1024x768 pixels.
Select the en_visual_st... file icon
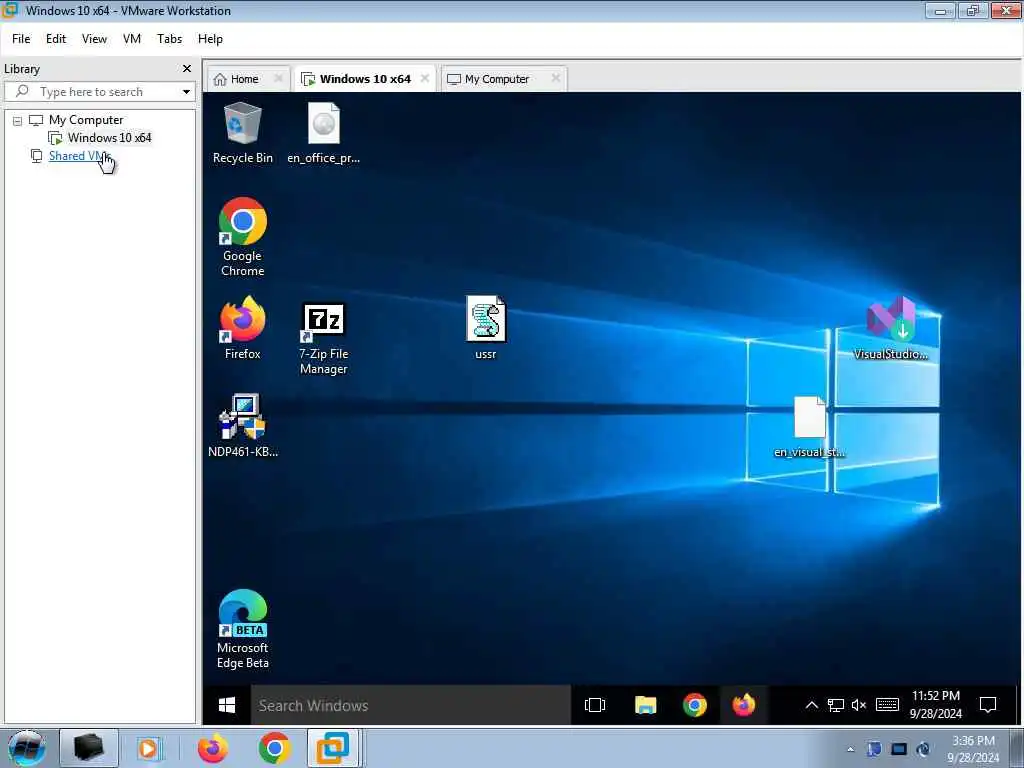[x=809, y=427]
